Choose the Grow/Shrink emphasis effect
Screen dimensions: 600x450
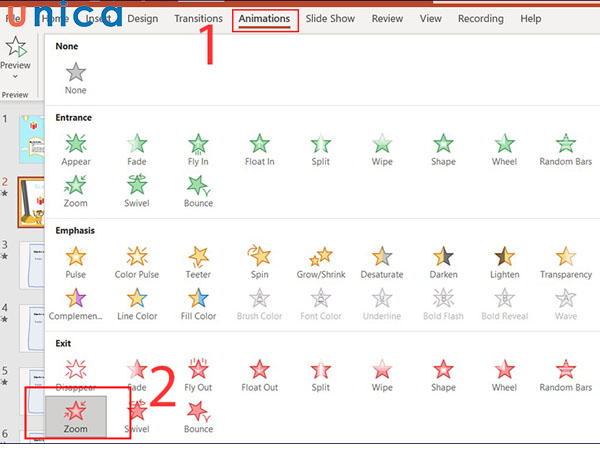click(321, 262)
